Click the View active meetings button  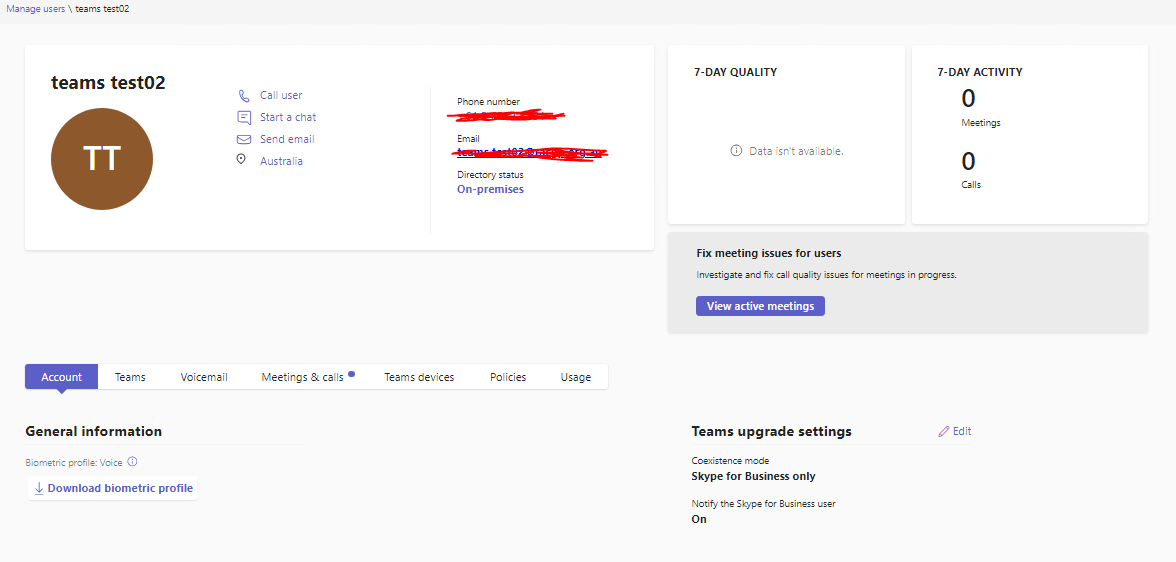point(760,306)
